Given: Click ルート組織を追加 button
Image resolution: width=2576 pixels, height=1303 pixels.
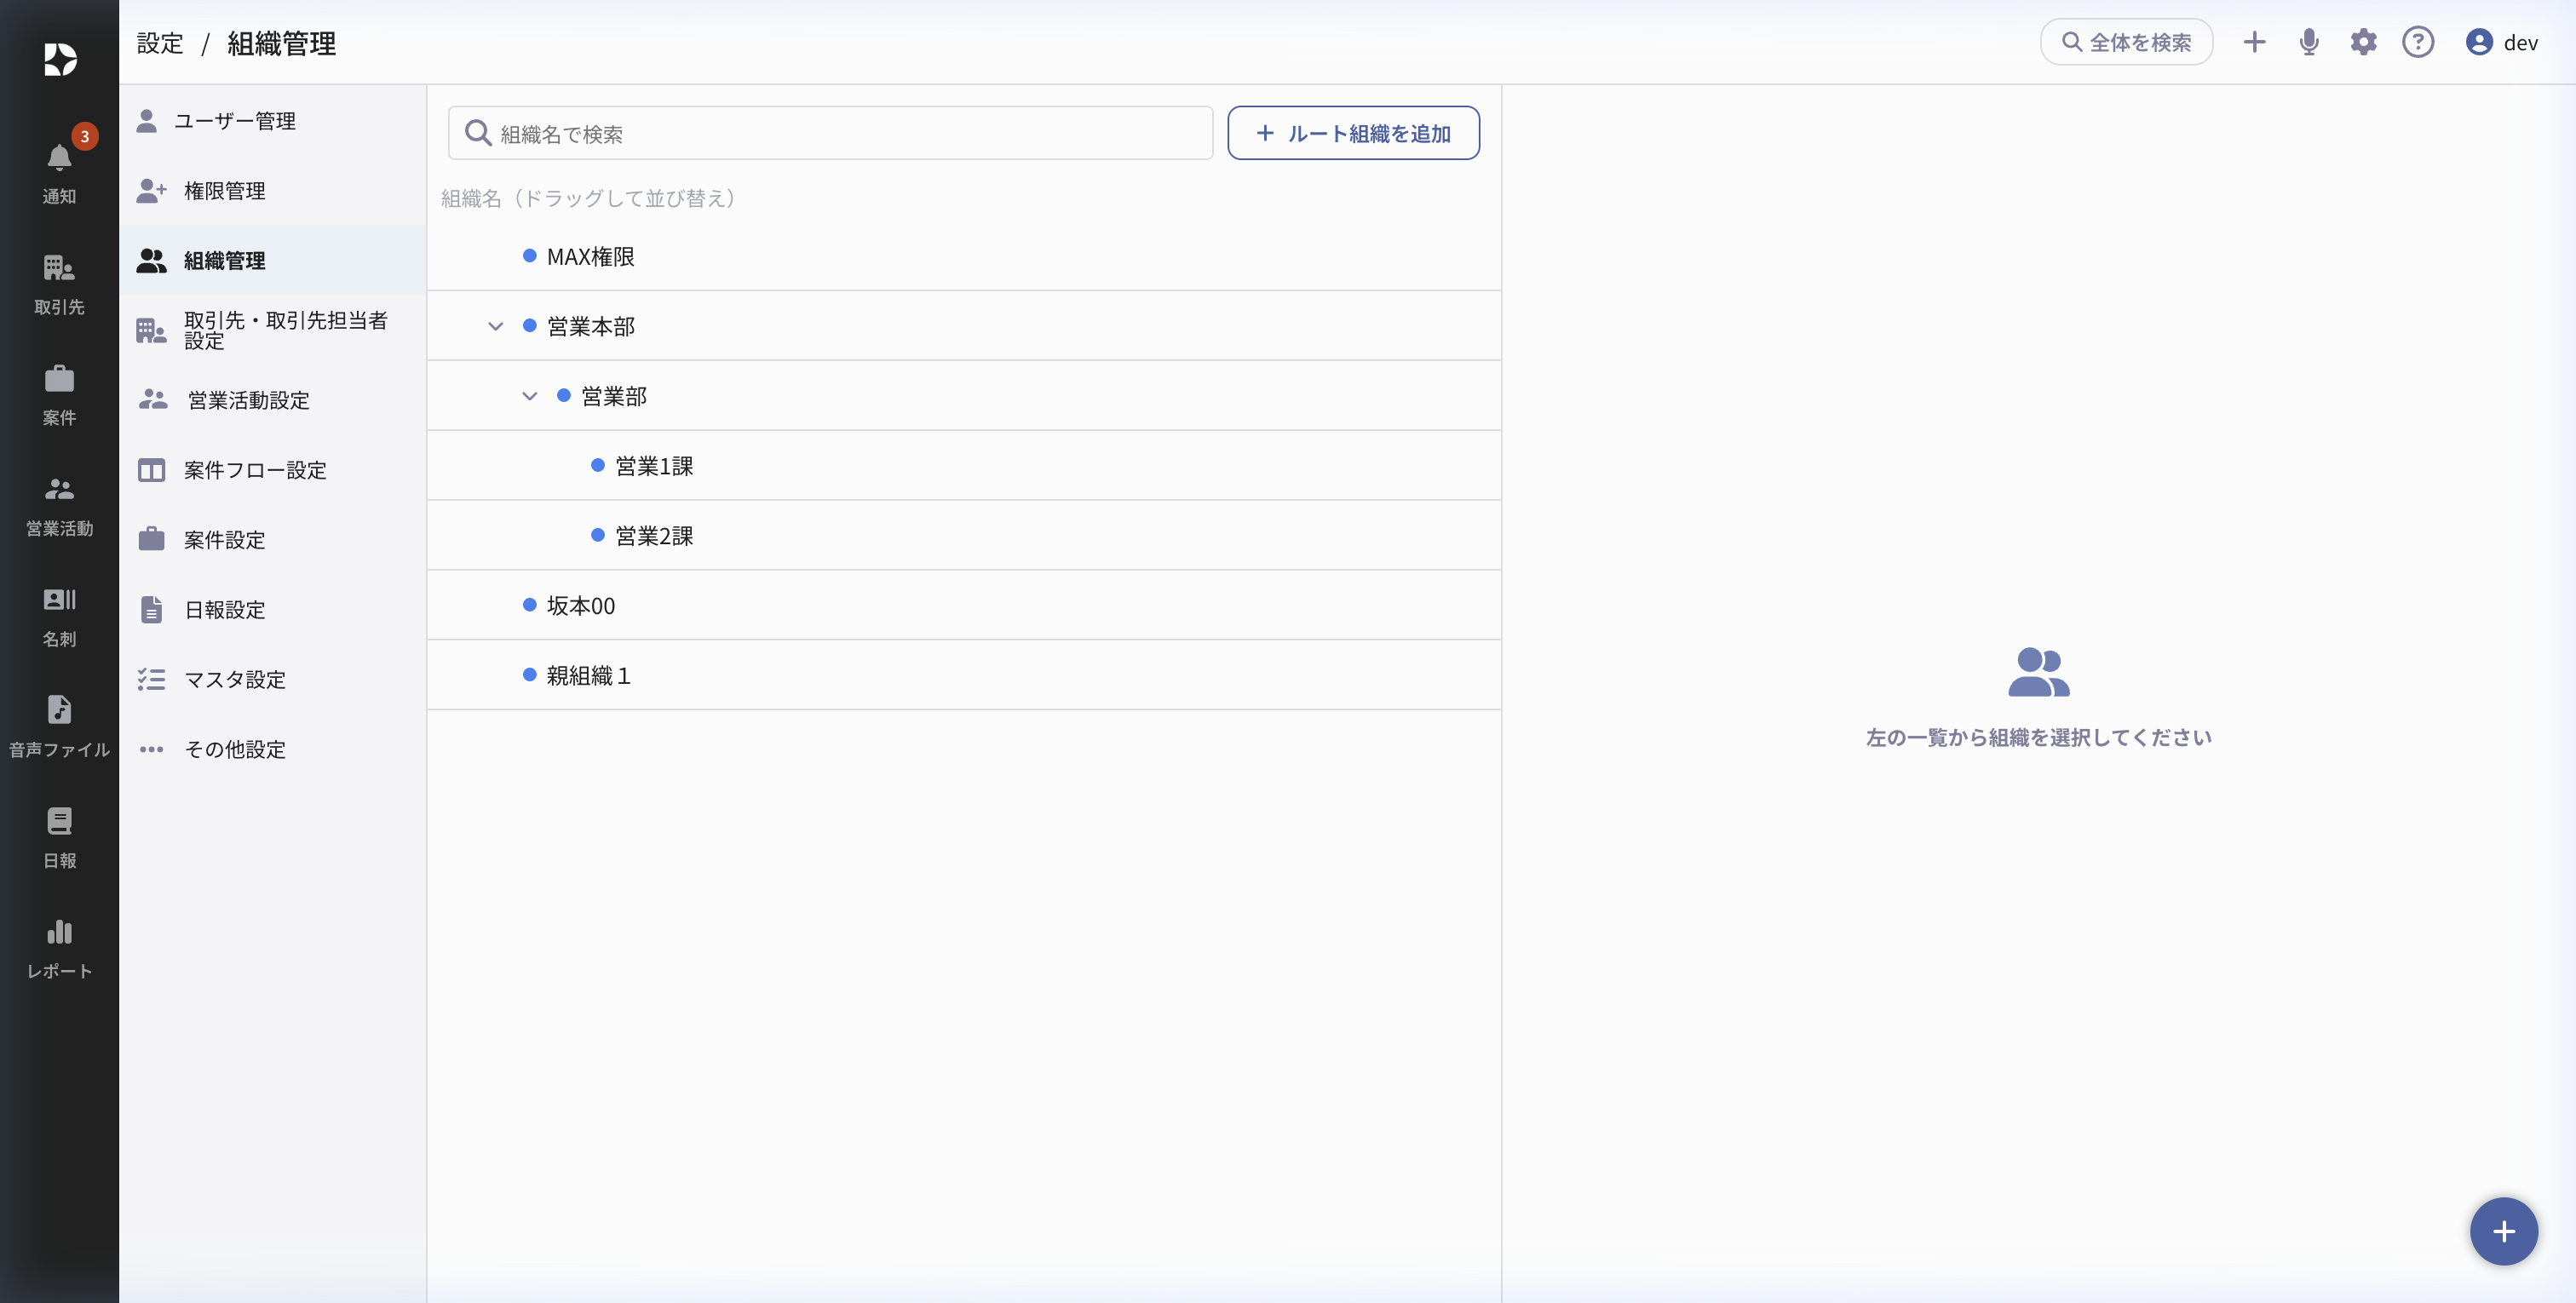Looking at the screenshot, I should coord(1353,133).
